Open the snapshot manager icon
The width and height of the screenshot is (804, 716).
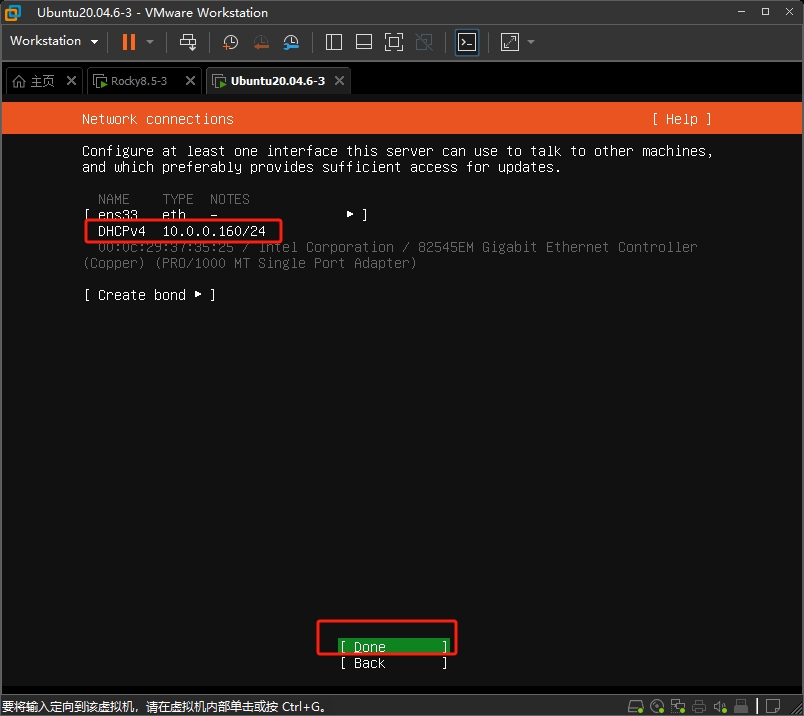click(291, 42)
